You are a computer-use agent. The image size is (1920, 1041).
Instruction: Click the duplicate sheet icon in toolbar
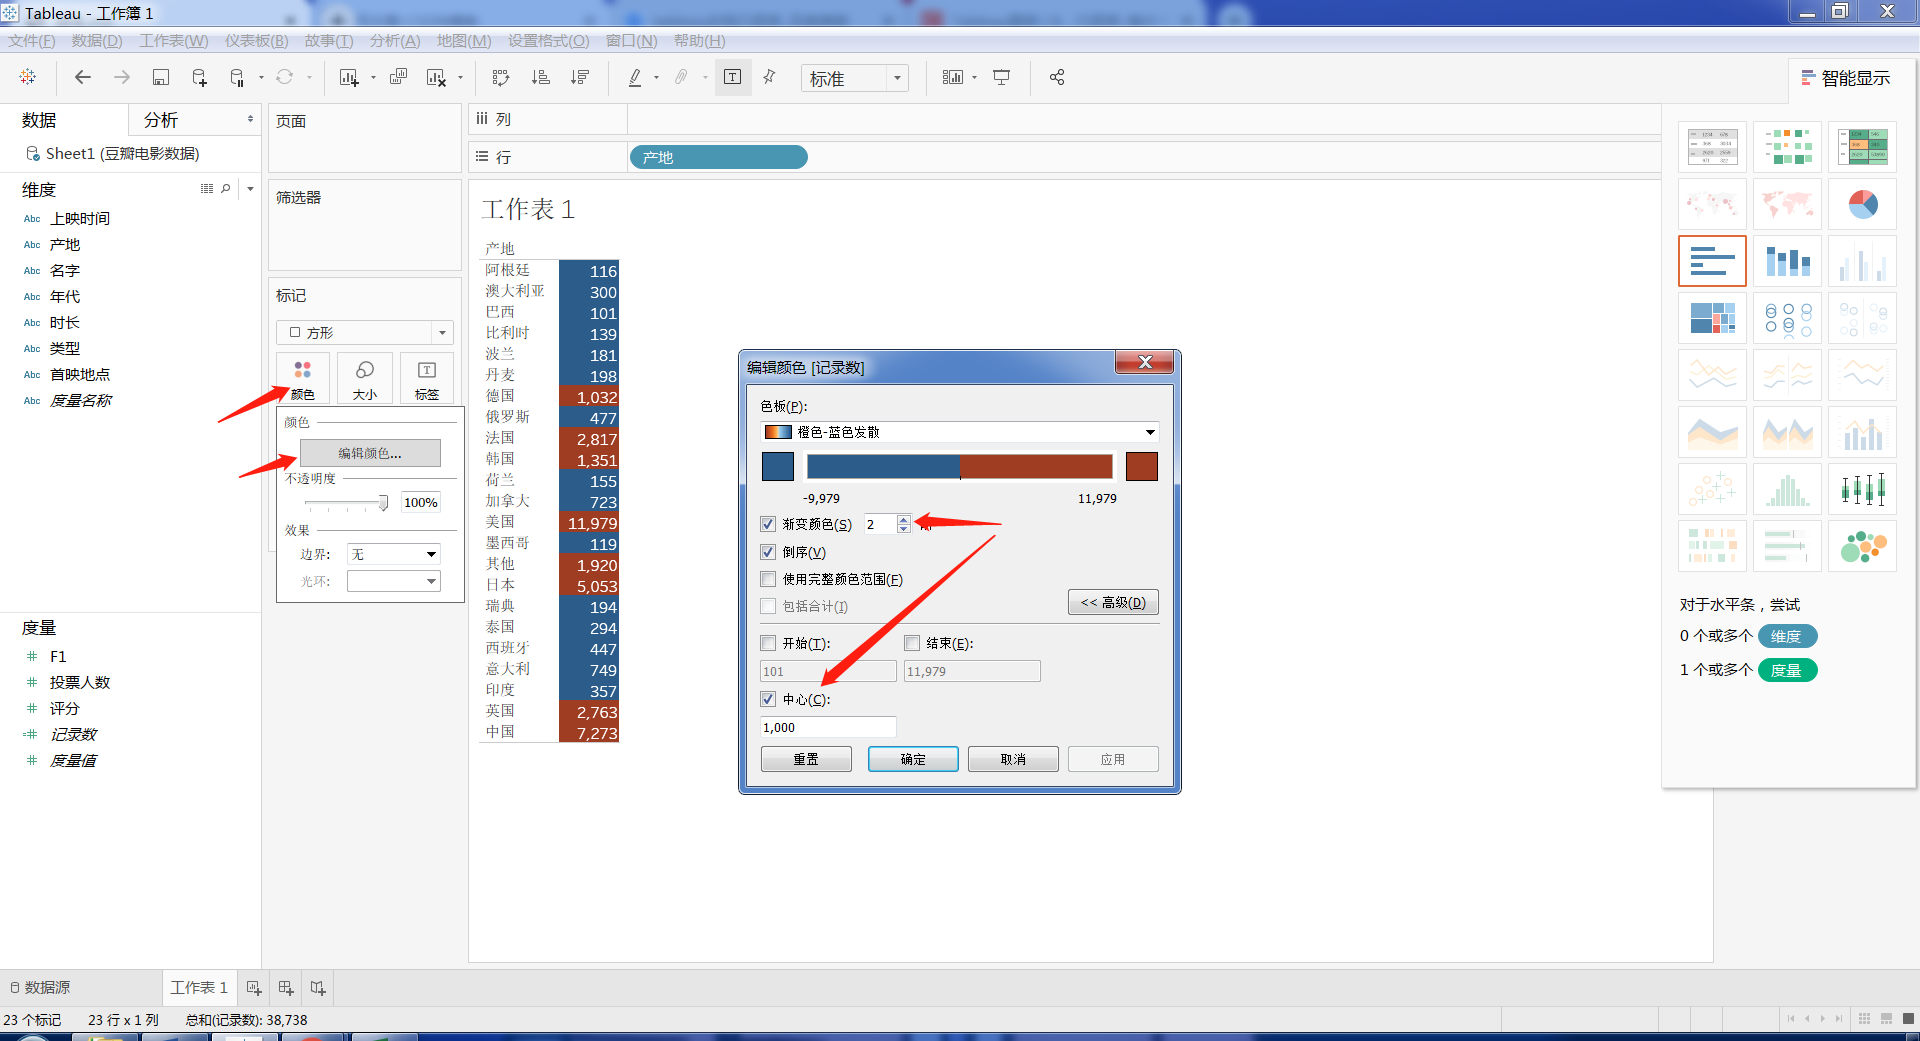click(x=398, y=77)
